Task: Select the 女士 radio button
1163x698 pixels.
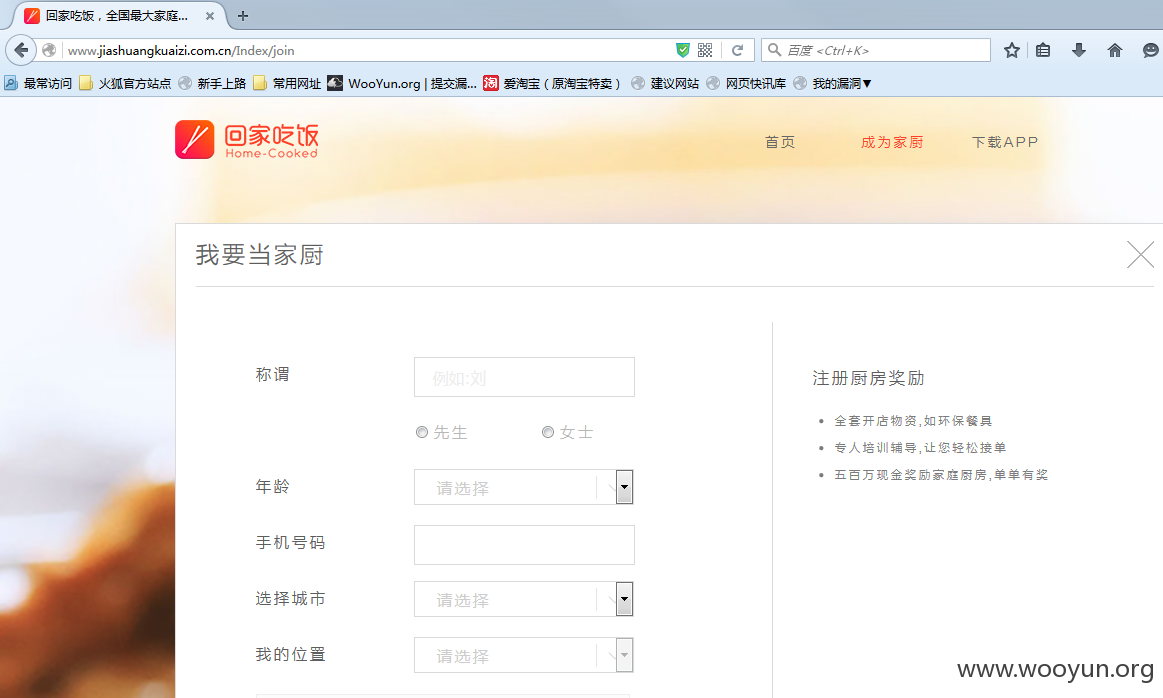Action: coord(548,432)
